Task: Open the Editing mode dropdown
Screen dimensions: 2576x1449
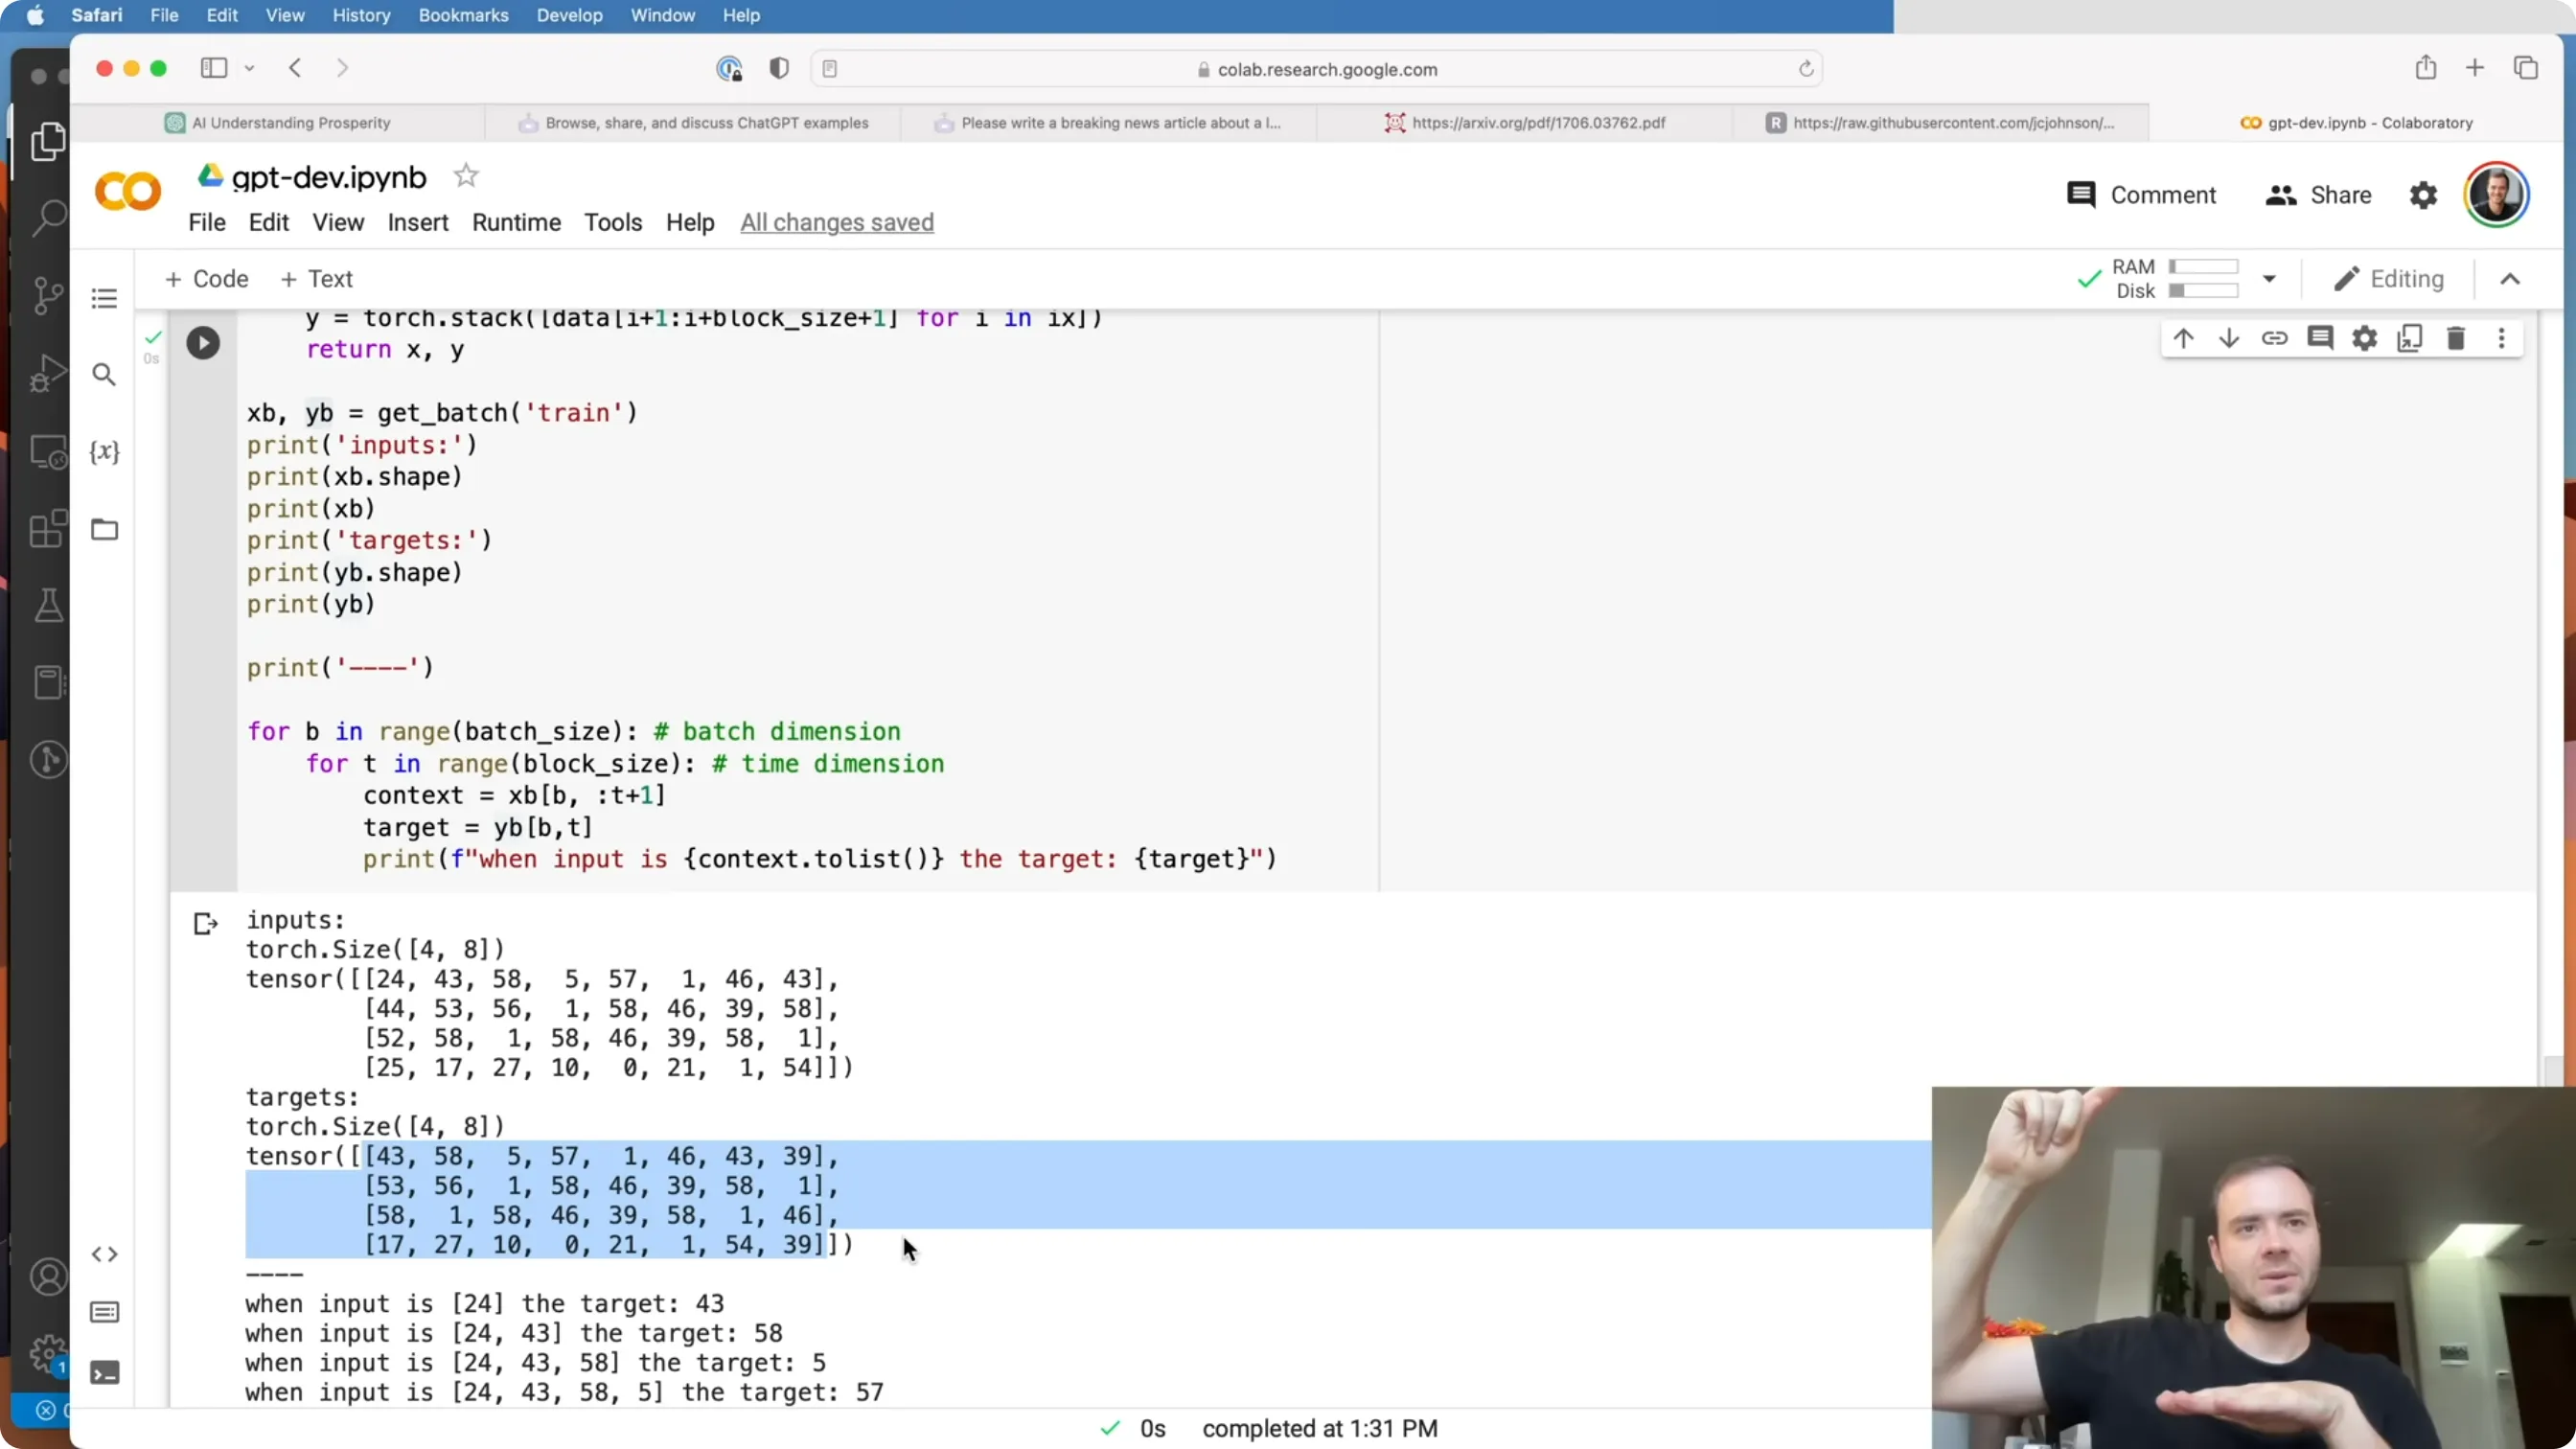Action: coord(2389,279)
